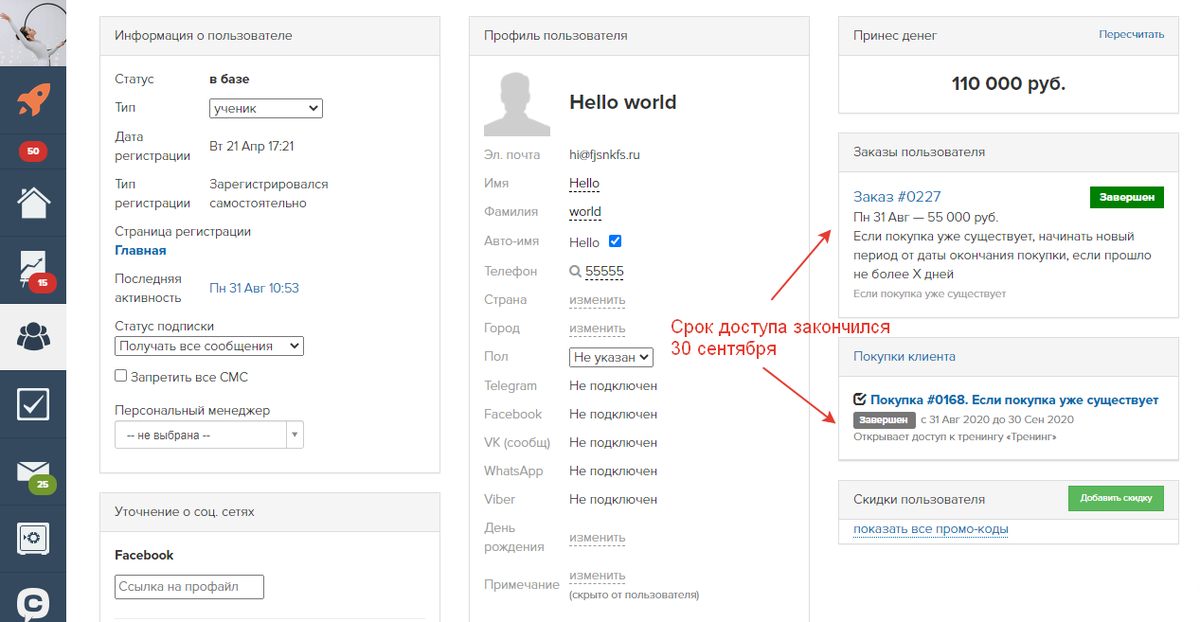
Task: Click the checkmark icon of purchase #0168
Action: point(860,399)
